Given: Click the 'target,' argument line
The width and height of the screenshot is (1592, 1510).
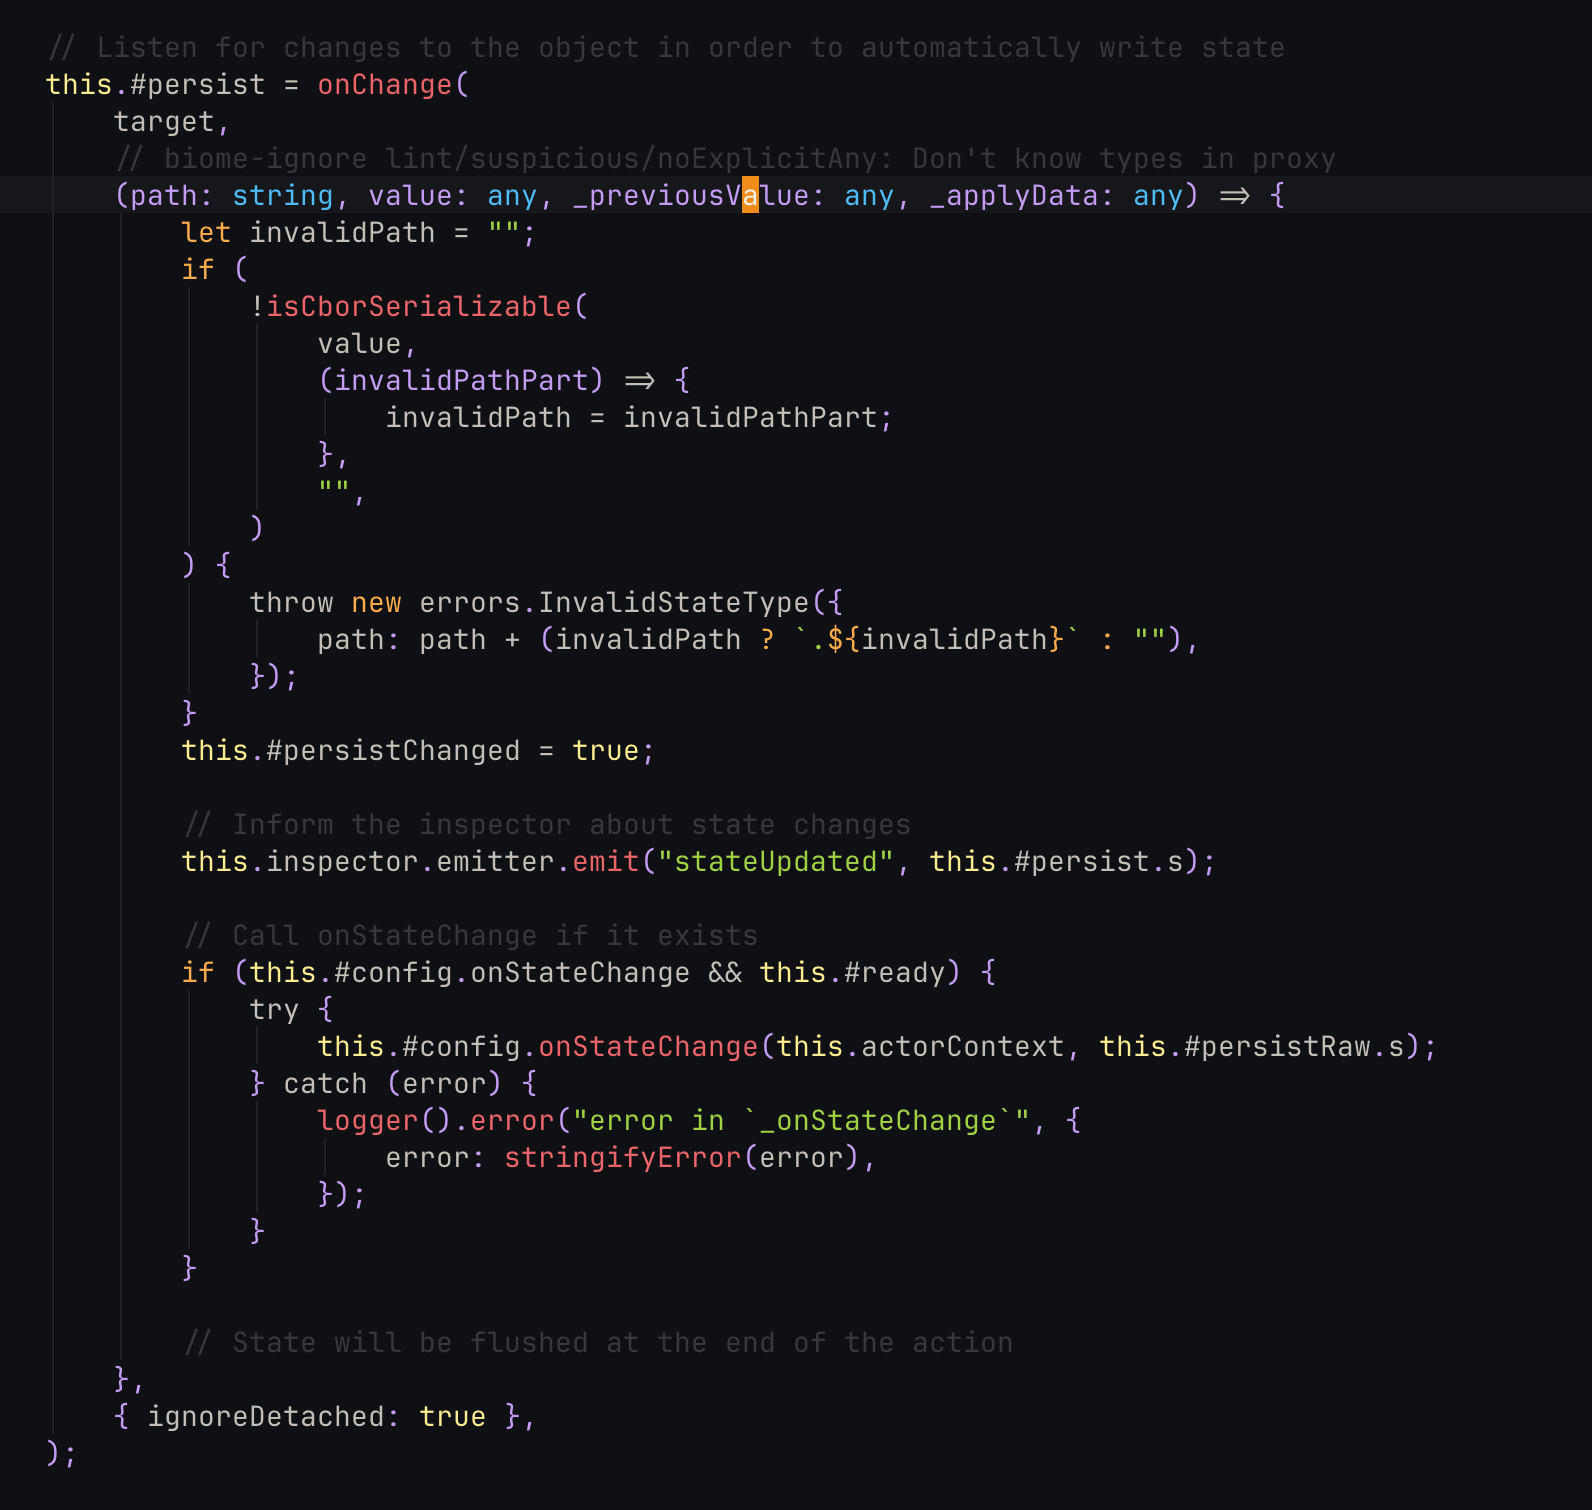Looking at the screenshot, I should pos(171,122).
